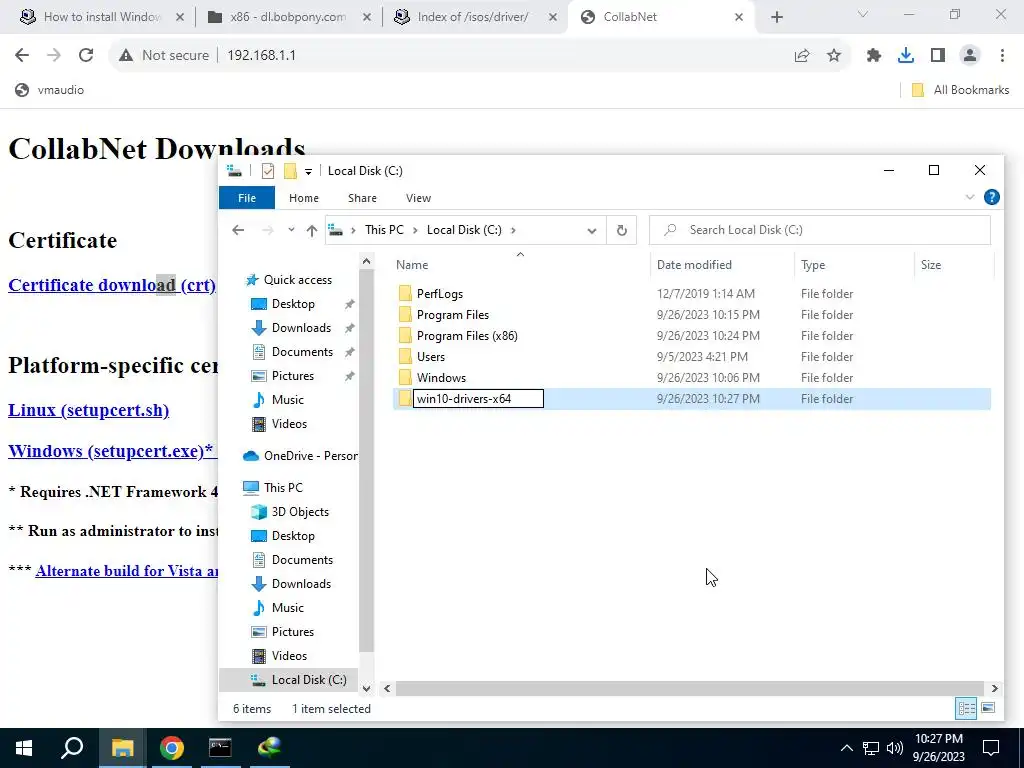Click navigation pane scroll down arrow

[366, 688]
